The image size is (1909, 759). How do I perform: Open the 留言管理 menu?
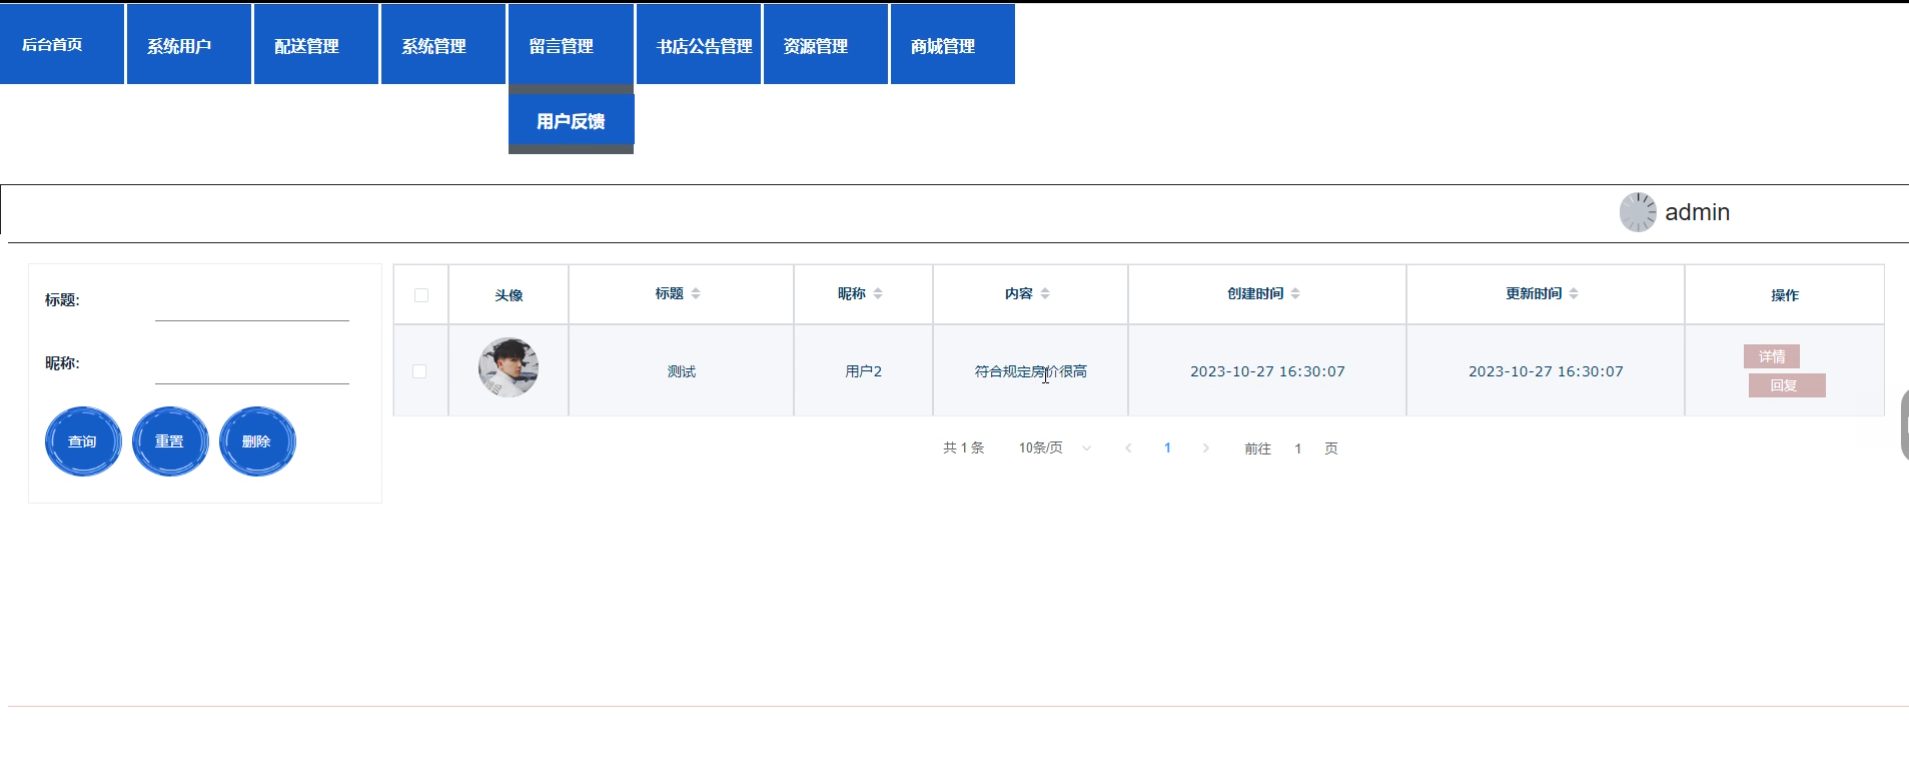point(571,45)
